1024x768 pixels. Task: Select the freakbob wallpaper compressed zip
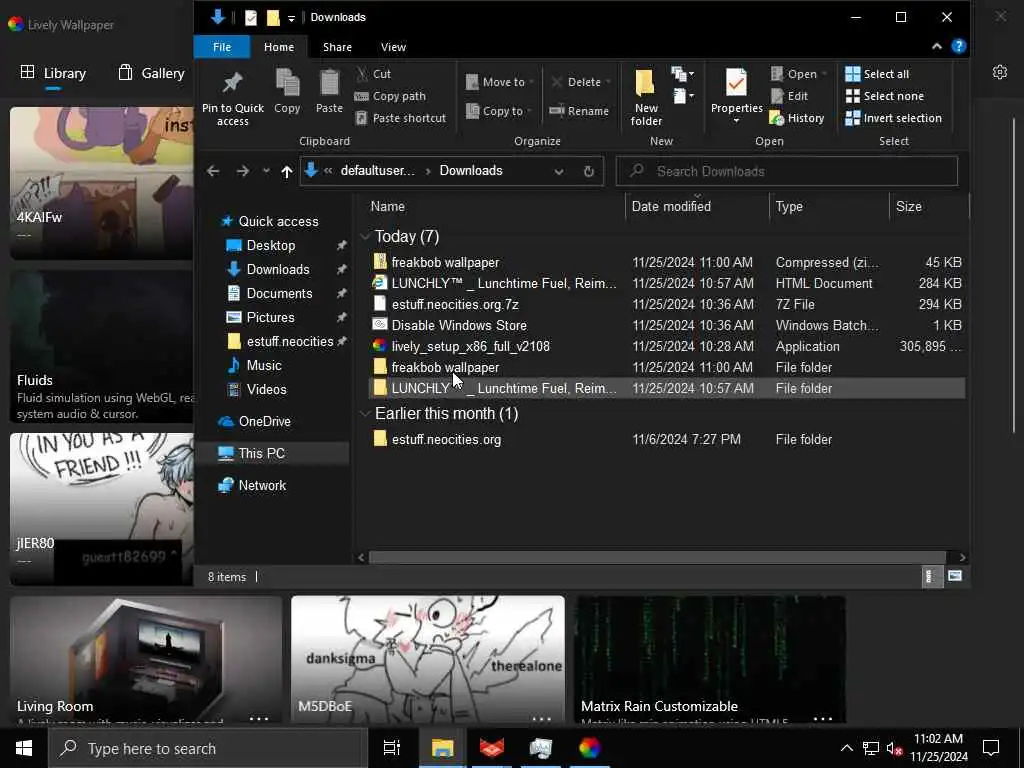(x=666, y=263)
